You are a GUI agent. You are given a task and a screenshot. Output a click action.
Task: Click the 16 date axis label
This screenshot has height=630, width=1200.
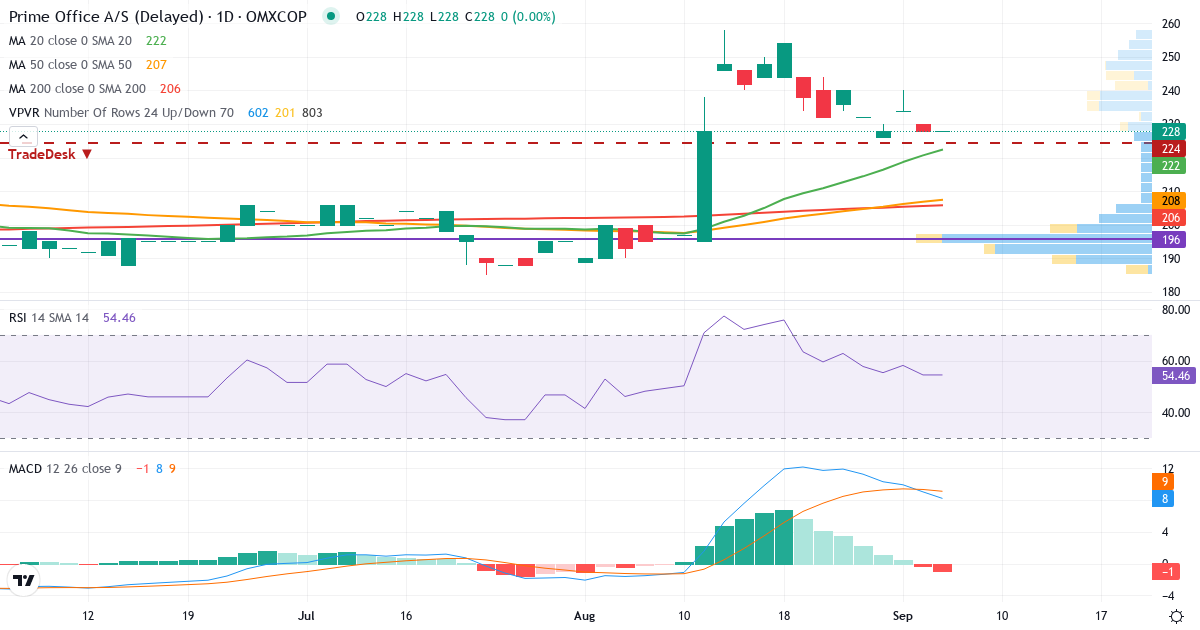point(406,616)
